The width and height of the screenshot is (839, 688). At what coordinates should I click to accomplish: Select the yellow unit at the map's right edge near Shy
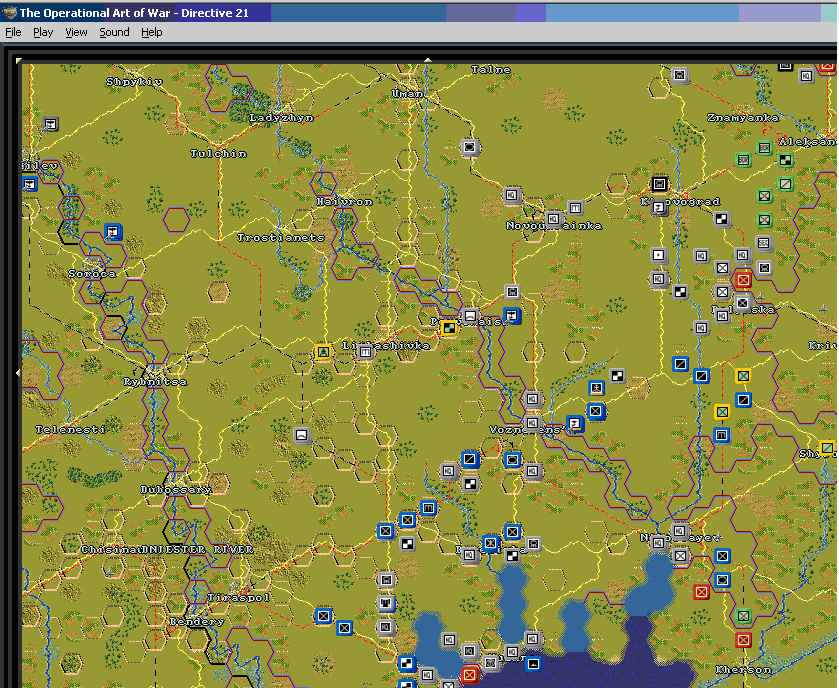click(827, 447)
